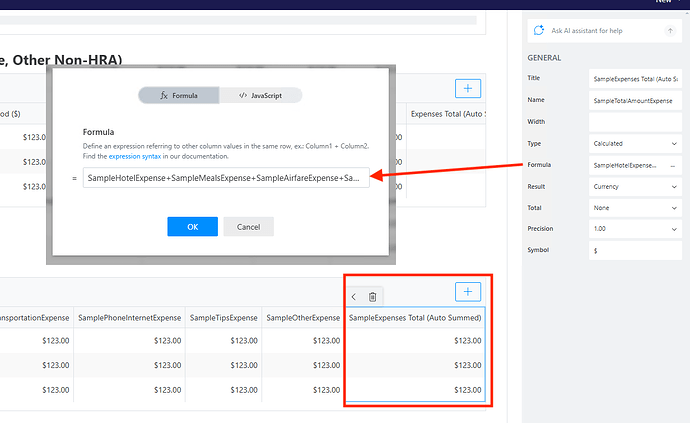The image size is (690, 423).
Task: Confirm the formula with OK
Action: 192,227
